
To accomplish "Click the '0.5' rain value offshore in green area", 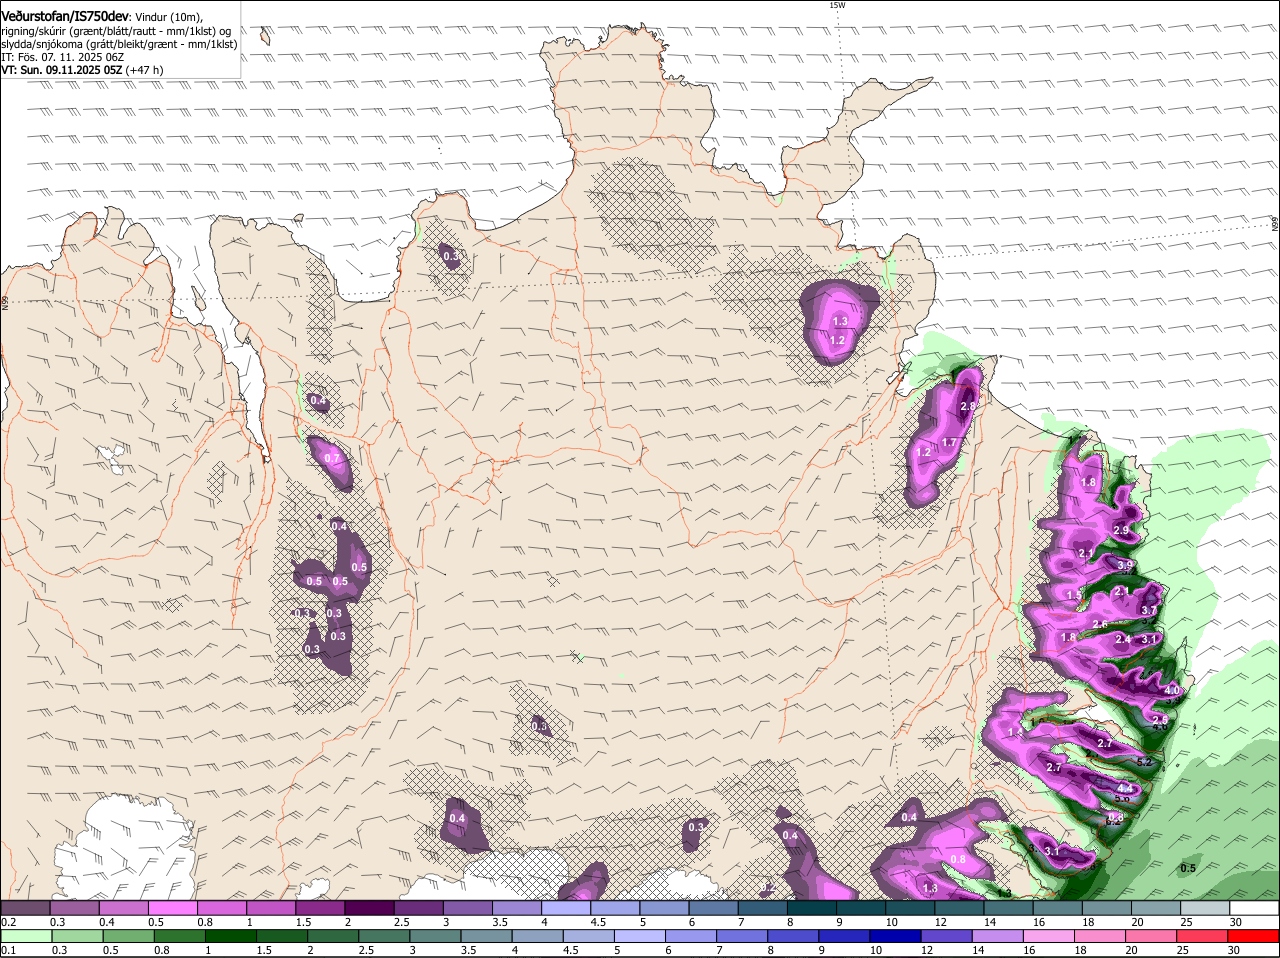I will click(x=1188, y=869).
